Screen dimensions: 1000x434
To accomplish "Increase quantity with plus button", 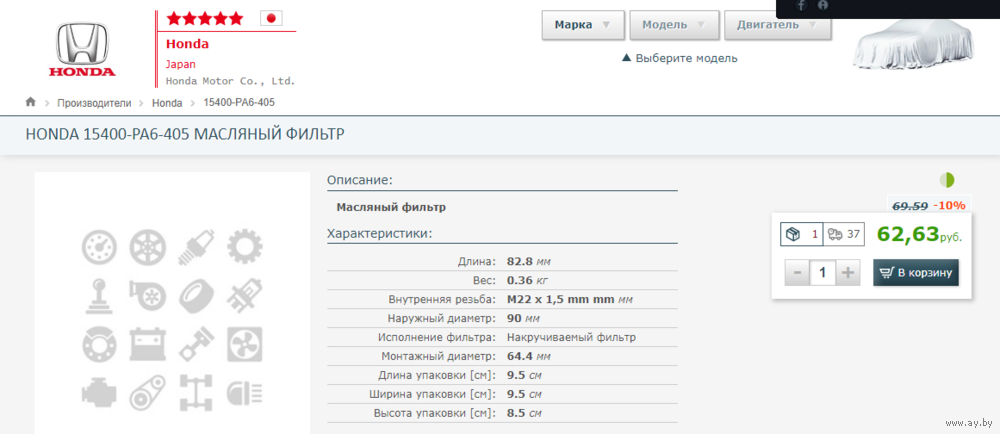I will 848,273.
